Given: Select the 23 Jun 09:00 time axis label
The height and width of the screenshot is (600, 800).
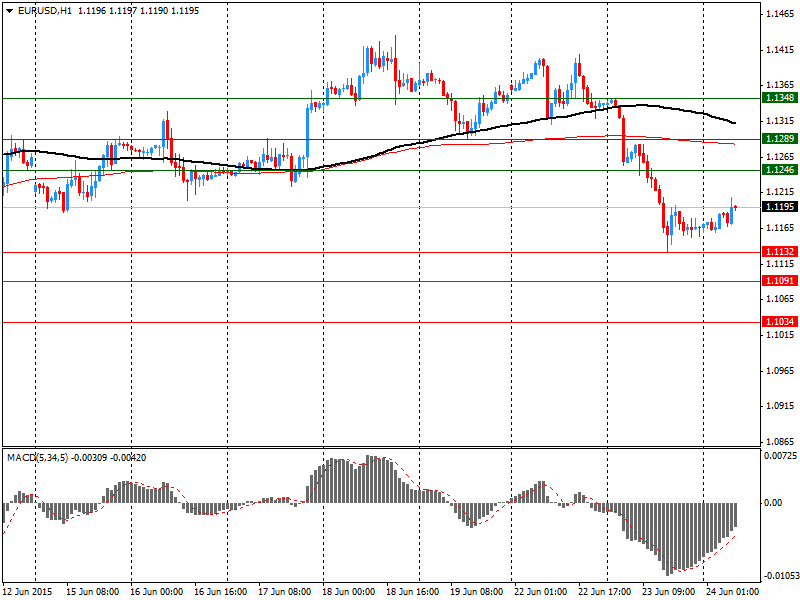Looking at the screenshot, I should coord(668,592).
